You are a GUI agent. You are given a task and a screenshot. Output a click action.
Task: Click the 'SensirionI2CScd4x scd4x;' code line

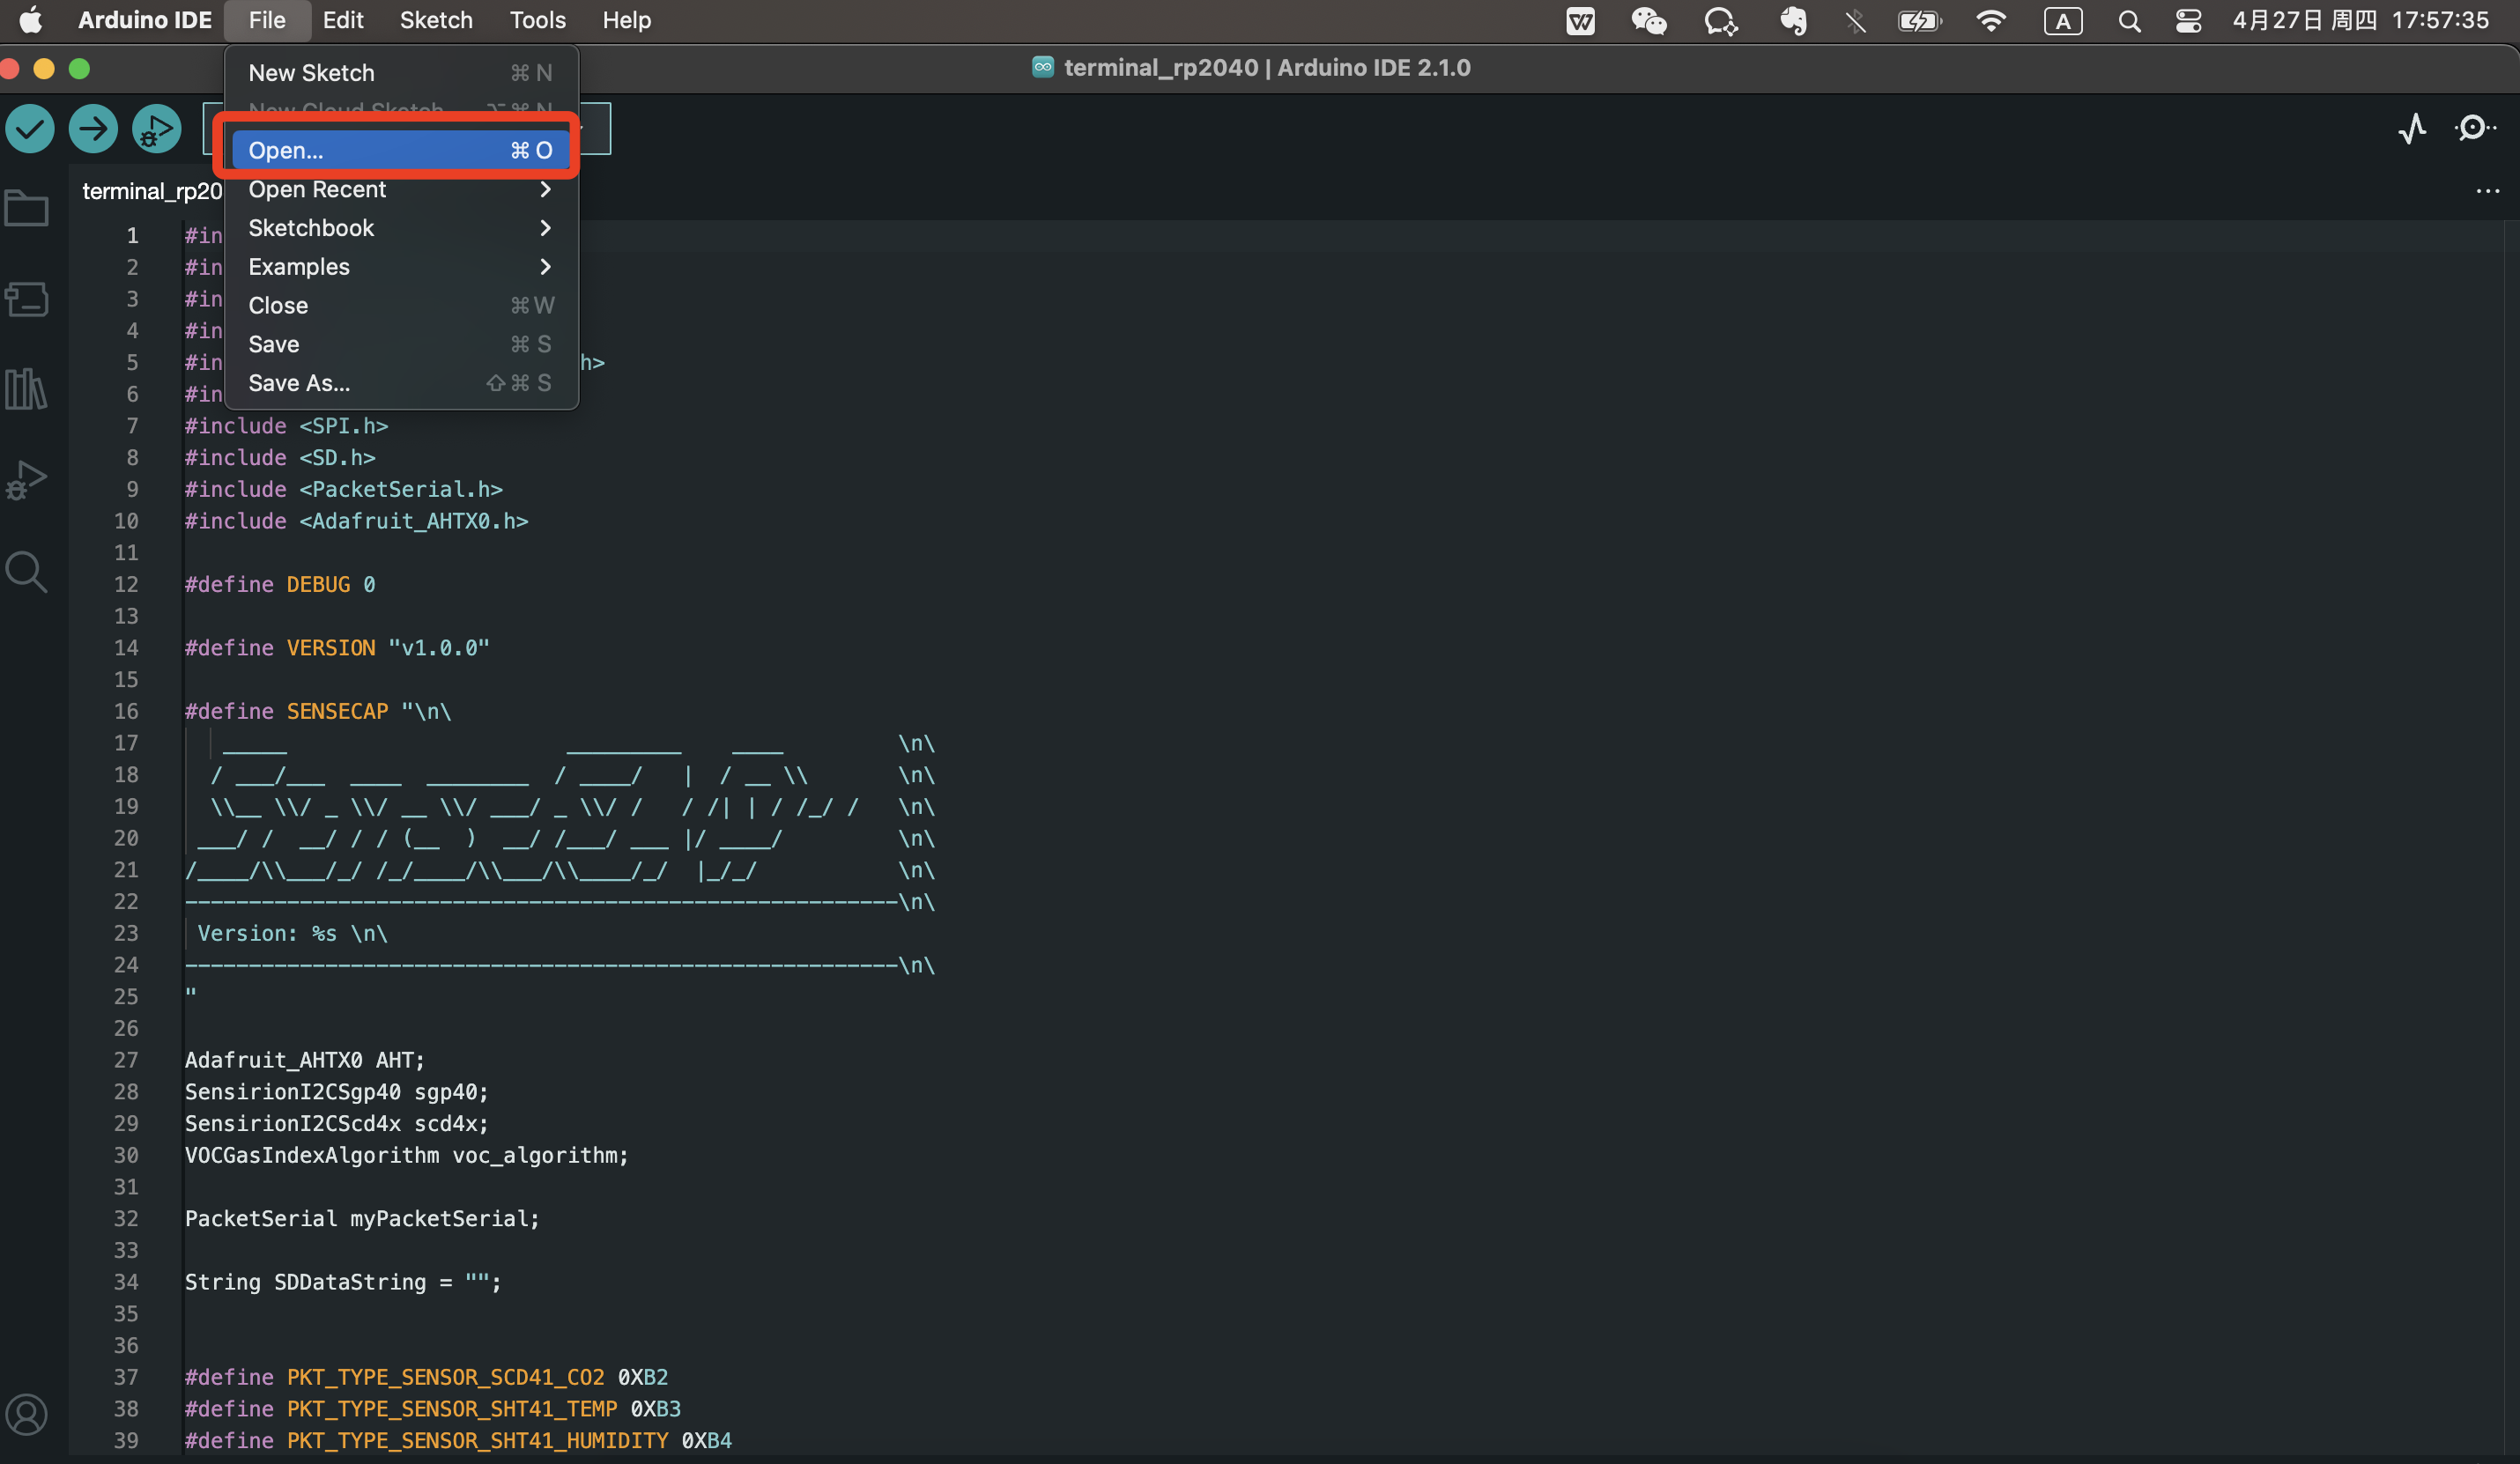point(337,1123)
